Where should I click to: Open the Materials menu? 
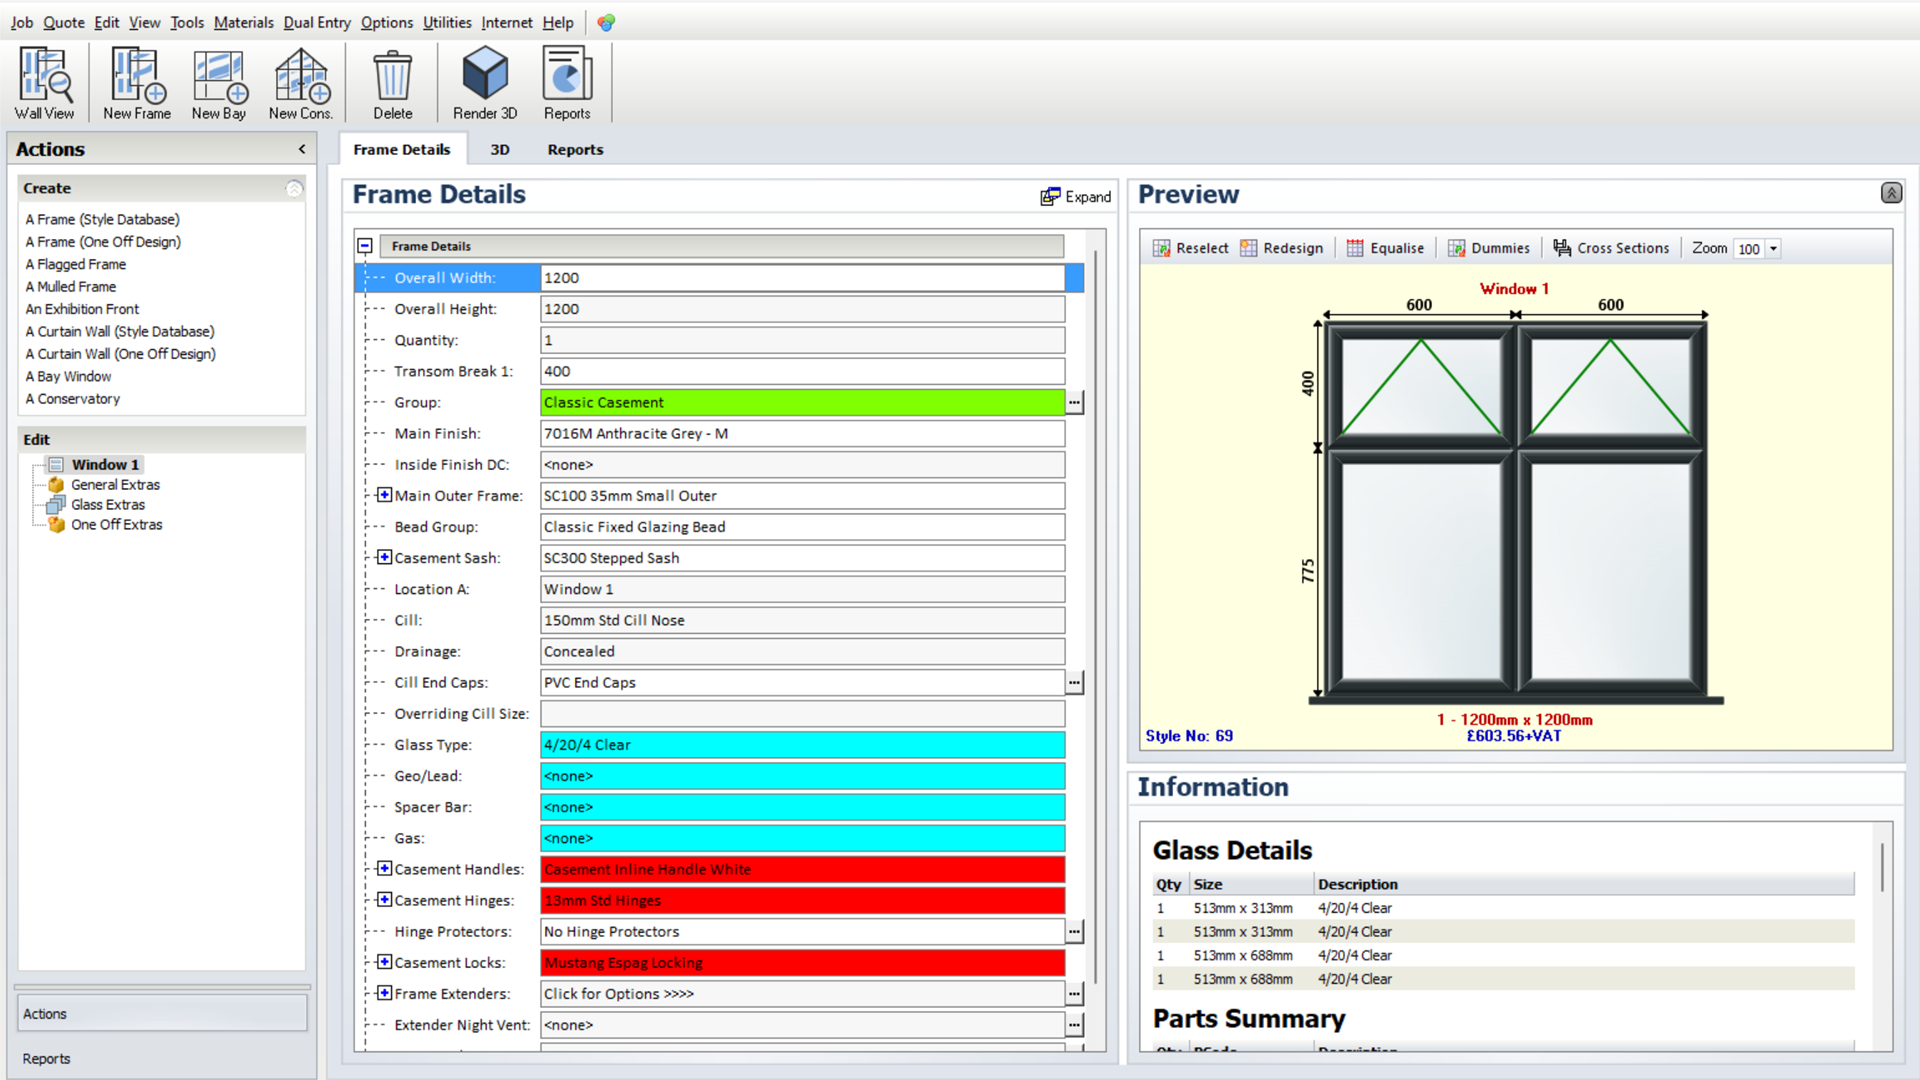click(243, 22)
